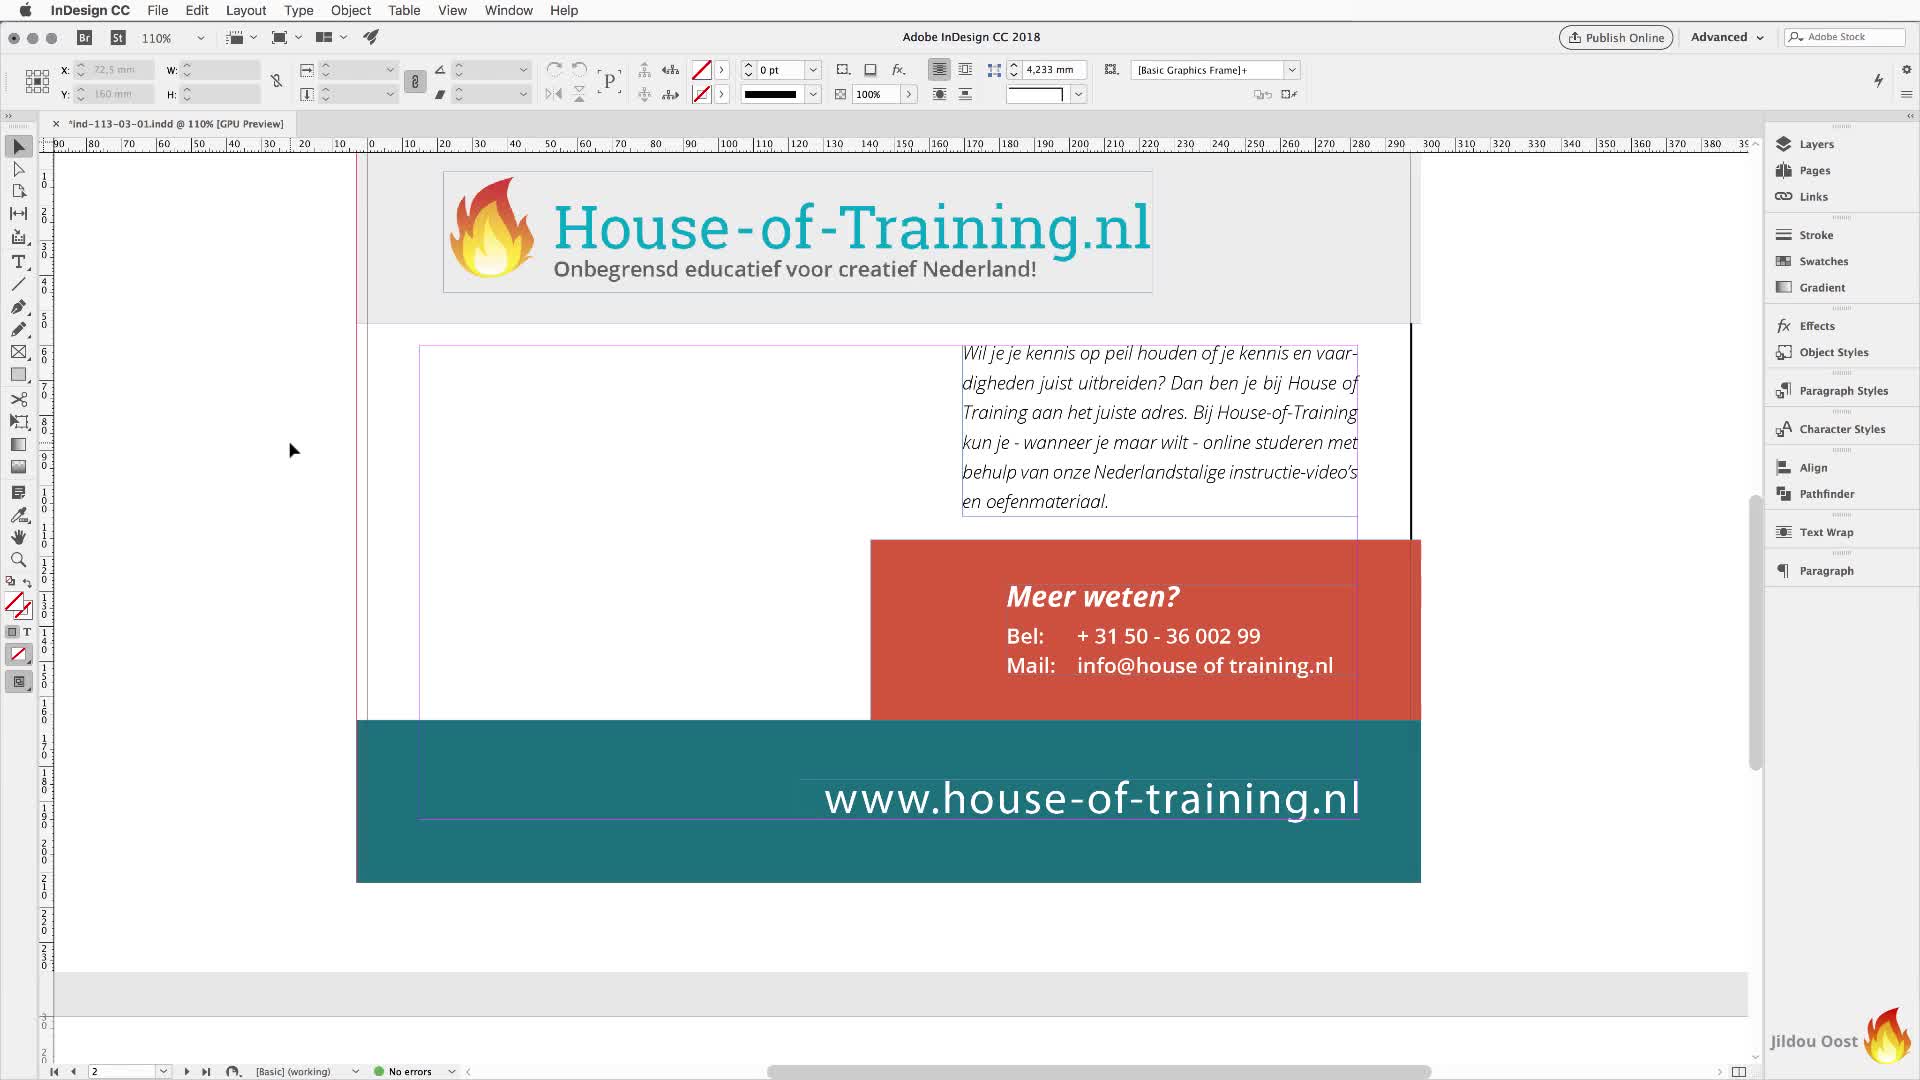Expand the Advanced workspace switcher
The width and height of the screenshot is (1920, 1080).
pos(1727,37)
